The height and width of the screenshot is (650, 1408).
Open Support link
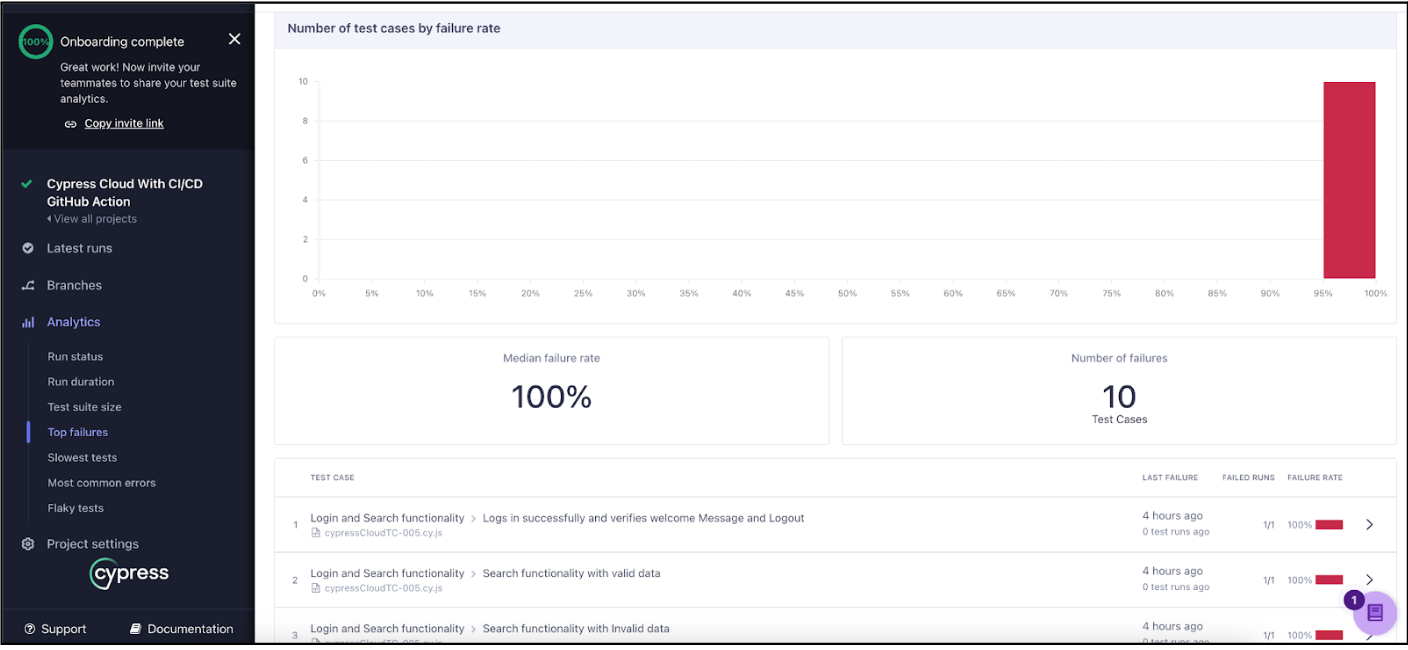tap(64, 629)
